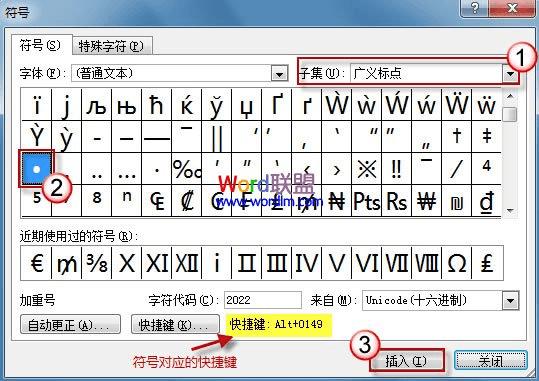Pick the superscript 4 symbol
This screenshot has width=539, height=381.
pyautogui.click(x=486, y=168)
